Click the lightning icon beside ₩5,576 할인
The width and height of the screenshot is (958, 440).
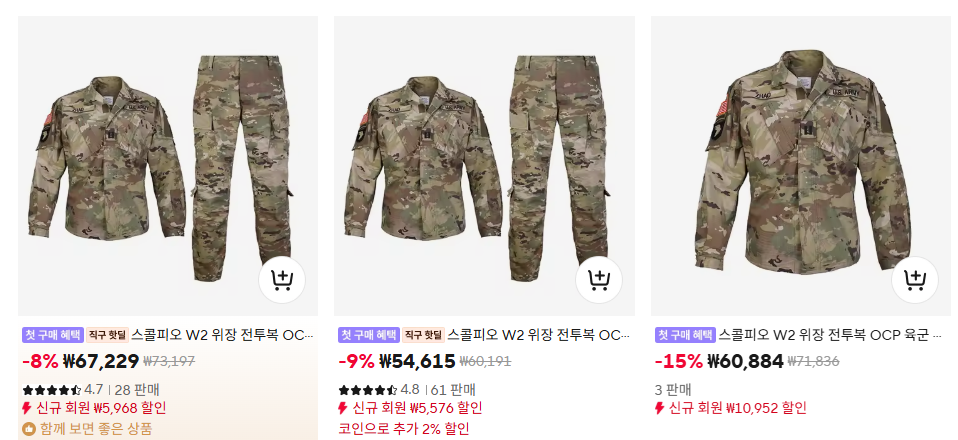pos(343,408)
